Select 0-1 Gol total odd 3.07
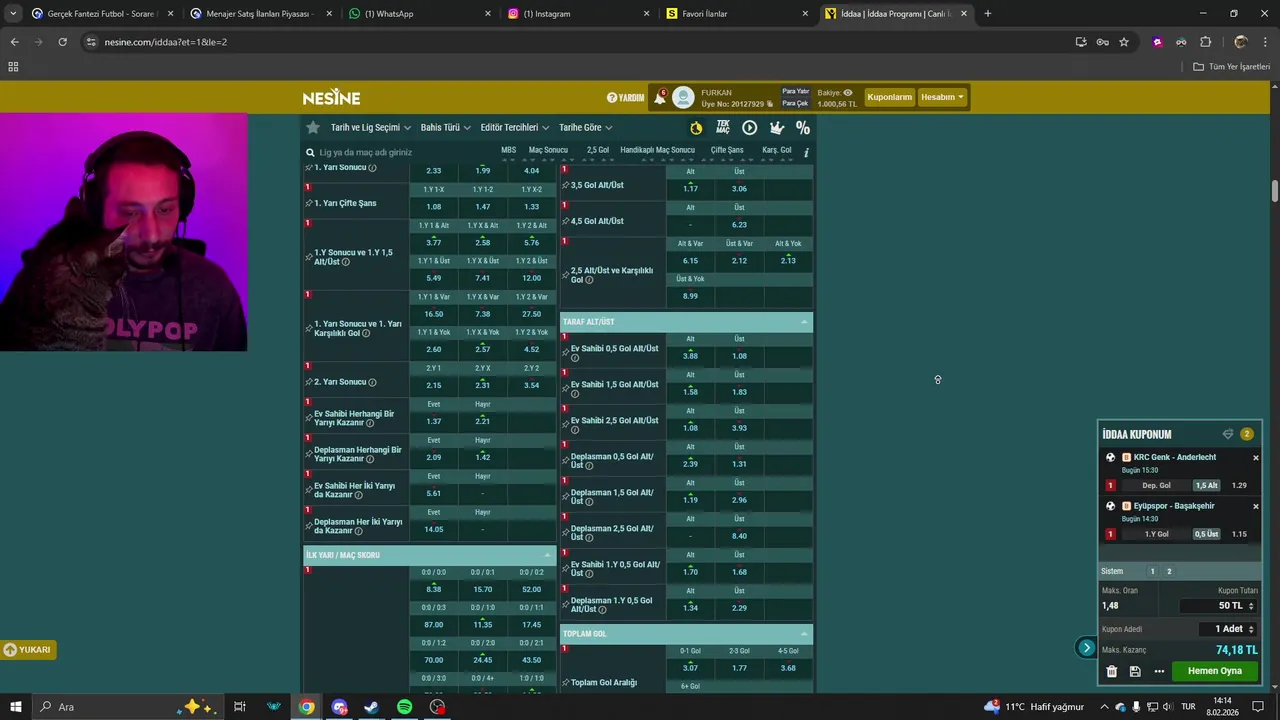1280x720 pixels. tap(690, 668)
